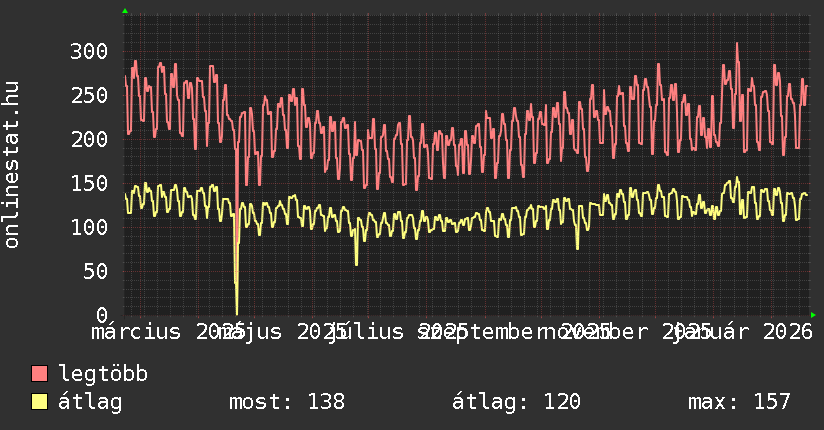
Task: Click the yellow line's dip to zero
Action: tap(237, 312)
